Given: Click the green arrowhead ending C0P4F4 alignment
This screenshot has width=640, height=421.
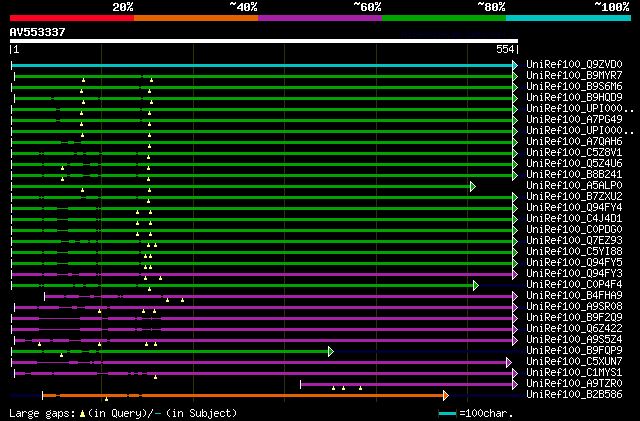Looking at the screenshot, I should click(476, 285).
